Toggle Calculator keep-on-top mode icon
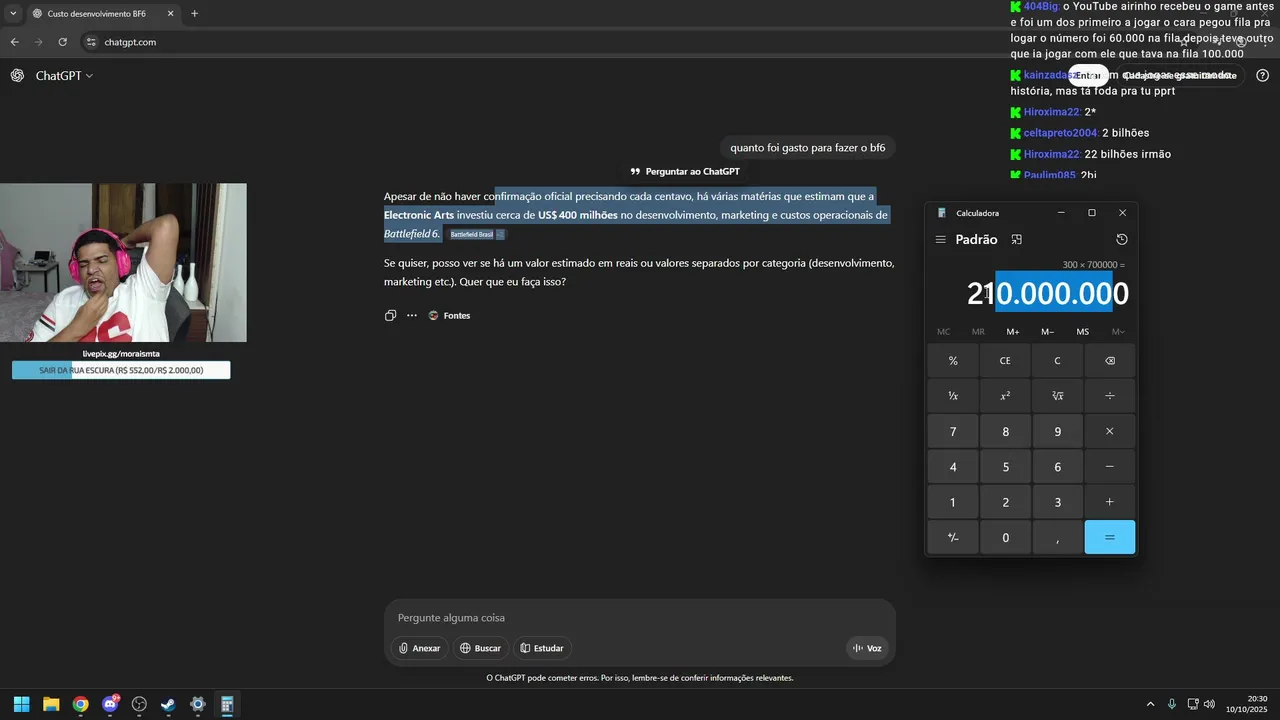The image size is (1280, 720). [x=1016, y=240]
